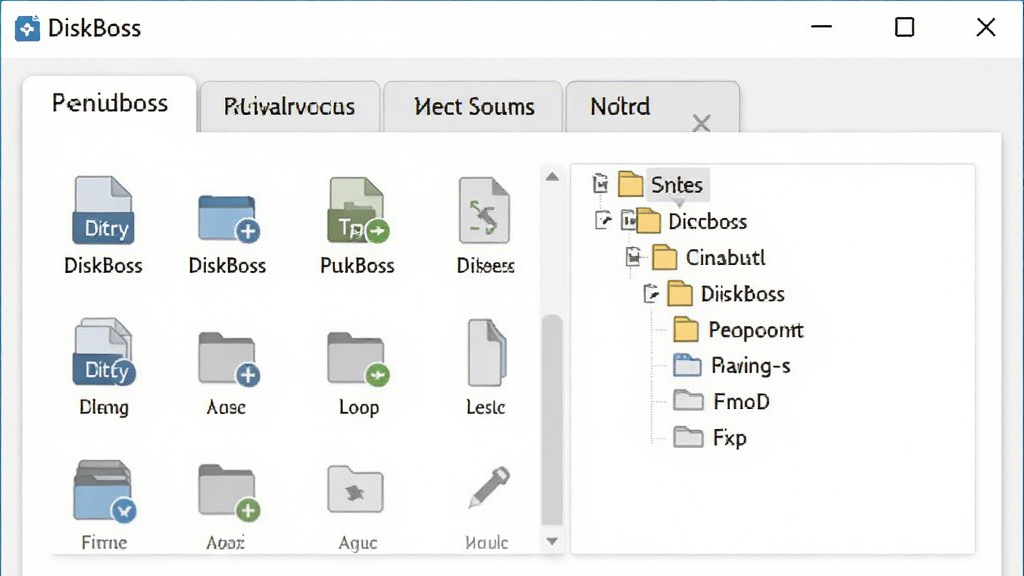The image size is (1024, 576).
Task: Select the Cinabutl tree label
Action: point(726,258)
